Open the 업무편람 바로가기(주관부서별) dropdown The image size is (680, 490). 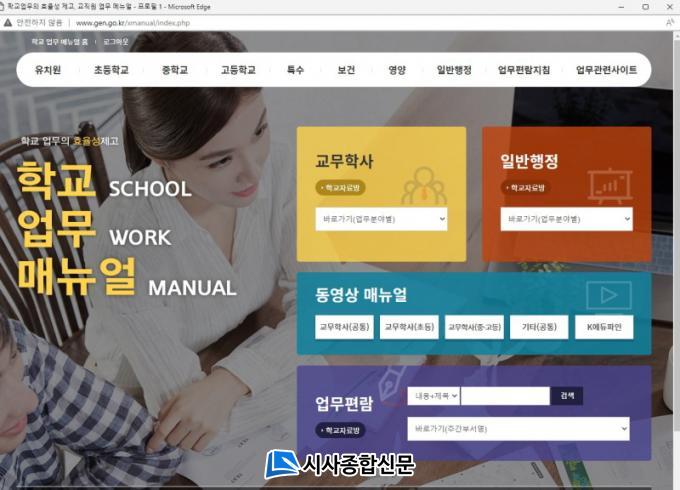tap(518, 429)
